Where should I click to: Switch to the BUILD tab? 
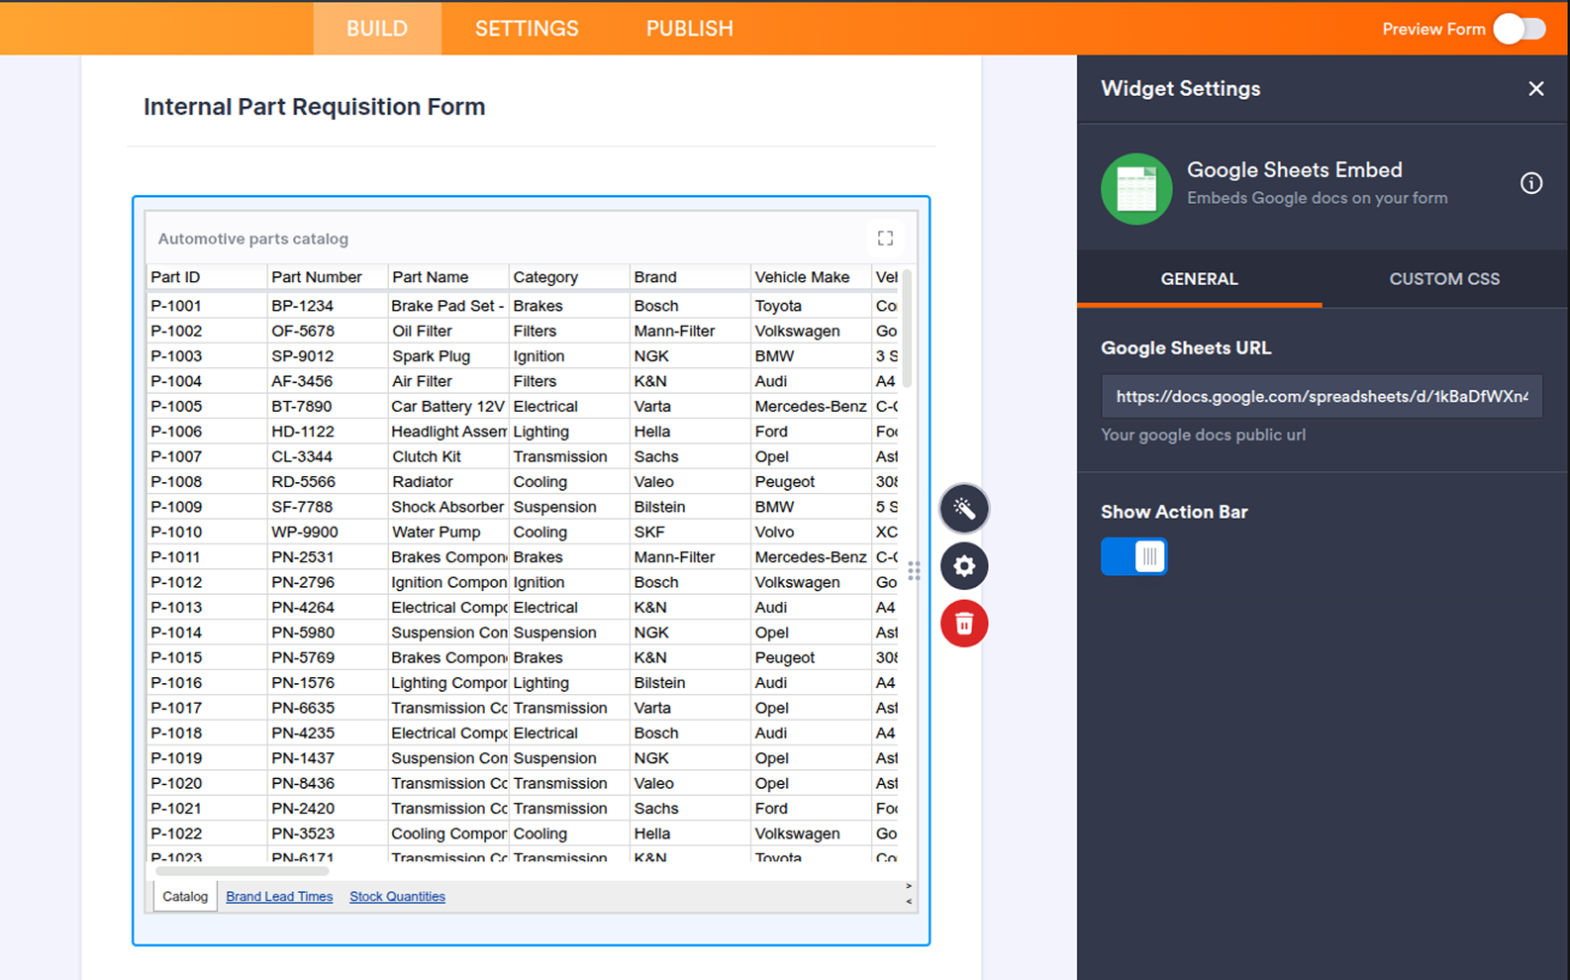coord(377,28)
